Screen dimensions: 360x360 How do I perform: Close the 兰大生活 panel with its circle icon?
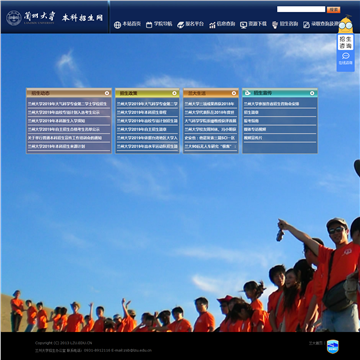point(233,93)
